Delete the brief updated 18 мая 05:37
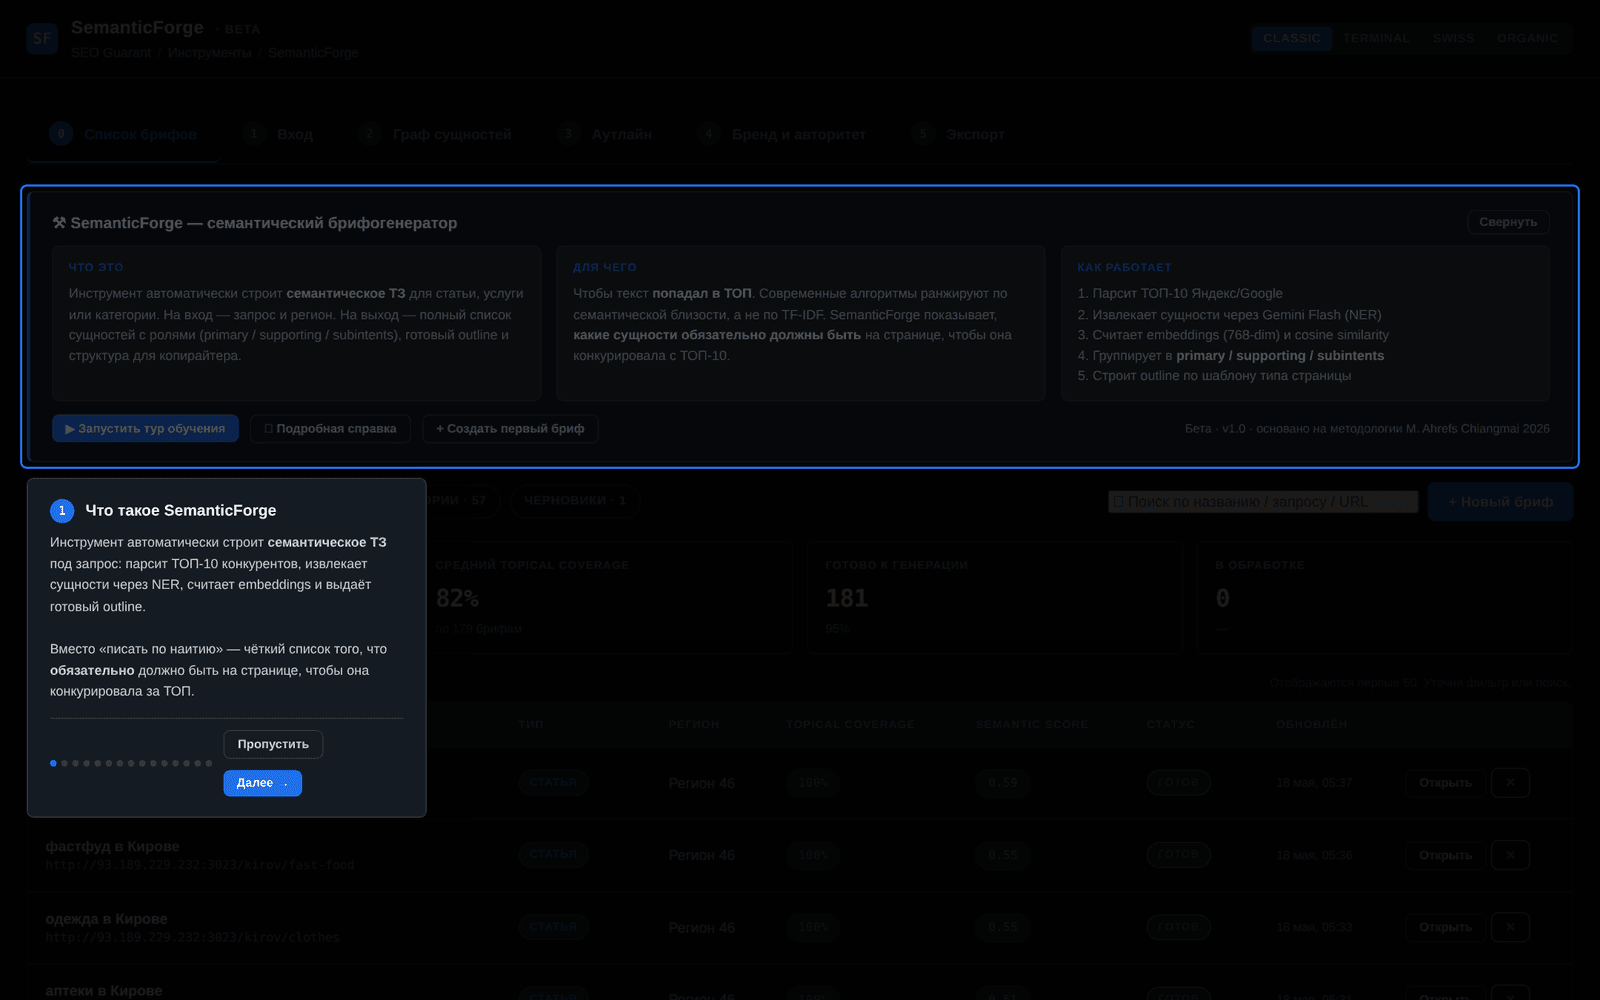 tap(1510, 783)
